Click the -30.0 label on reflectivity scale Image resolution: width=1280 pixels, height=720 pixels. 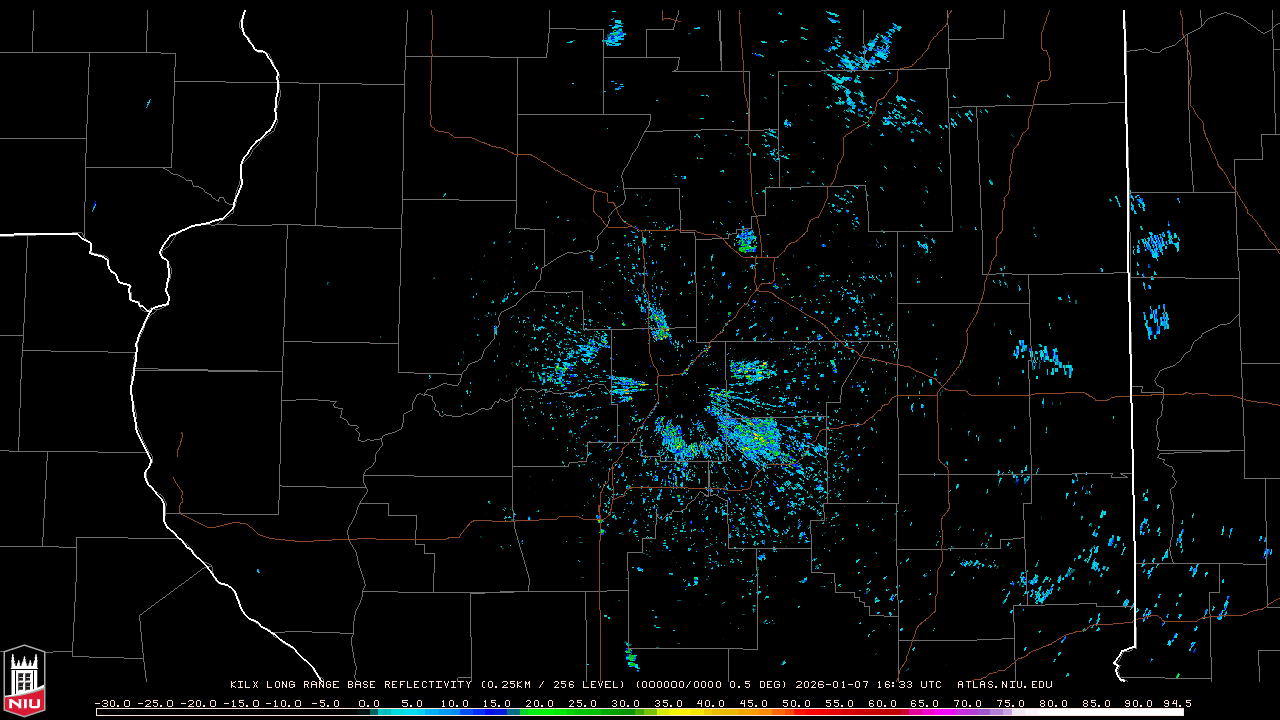coord(112,703)
